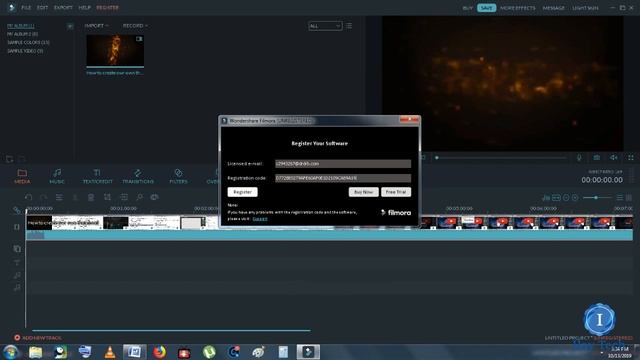The width and height of the screenshot is (640, 360).
Task: Click the preview voiceover microphone icon
Action: click(579, 158)
